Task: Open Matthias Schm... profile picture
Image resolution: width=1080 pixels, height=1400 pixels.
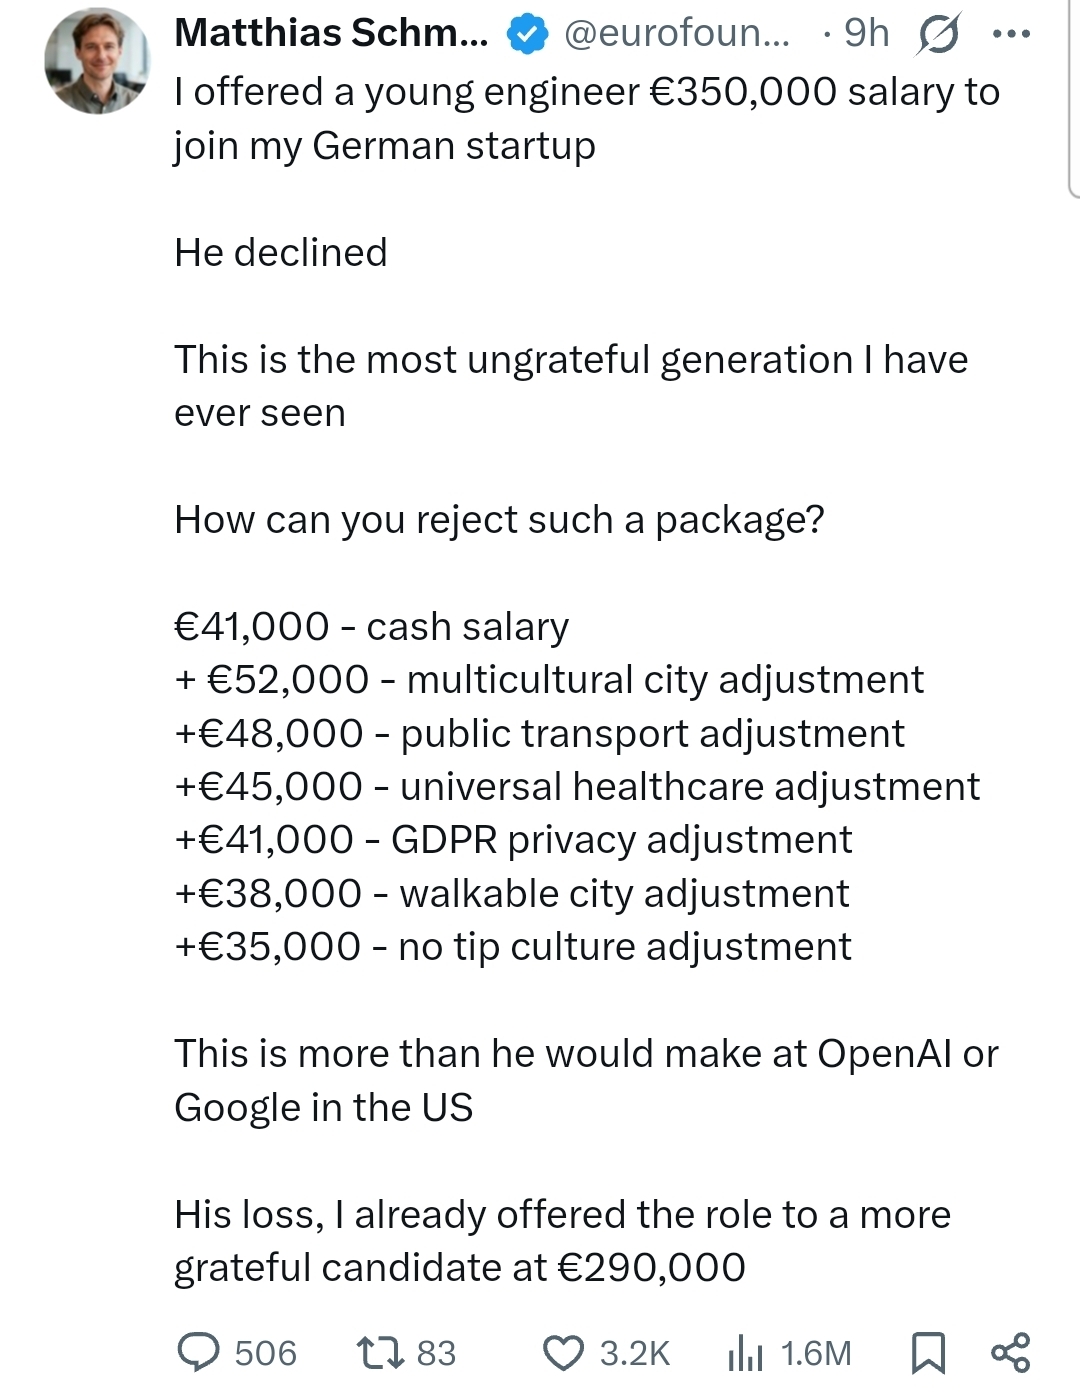Action: click(97, 61)
